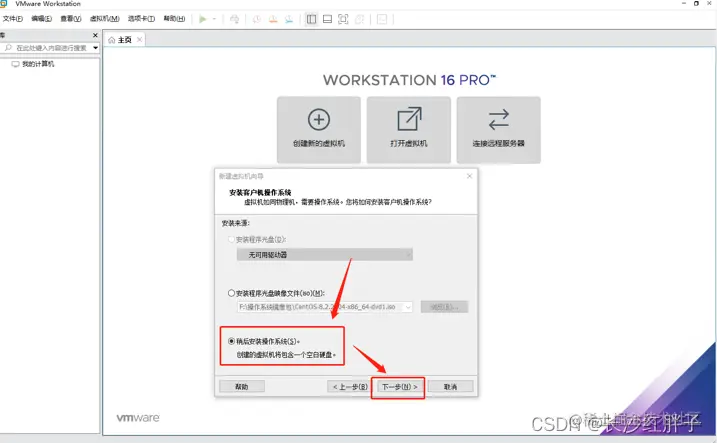Open the power options dropdown arrow beside play
Viewport: 717px width, 443px height.
[214, 19]
